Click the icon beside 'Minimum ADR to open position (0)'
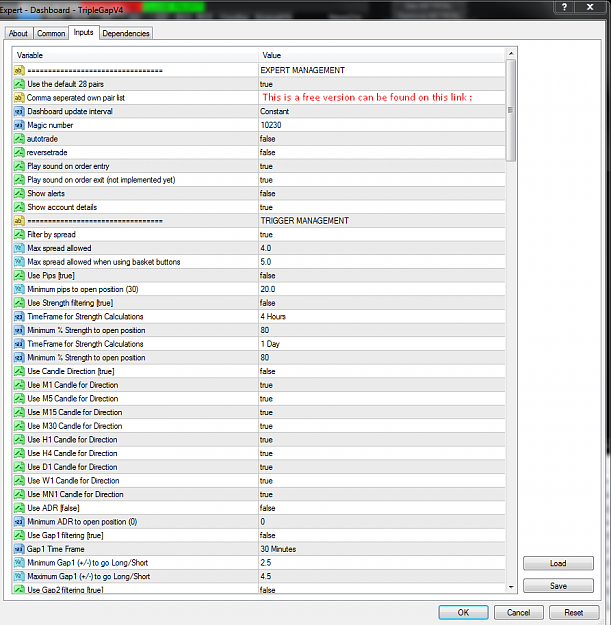This screenshot has height=625, width=611. pos(19,521)
